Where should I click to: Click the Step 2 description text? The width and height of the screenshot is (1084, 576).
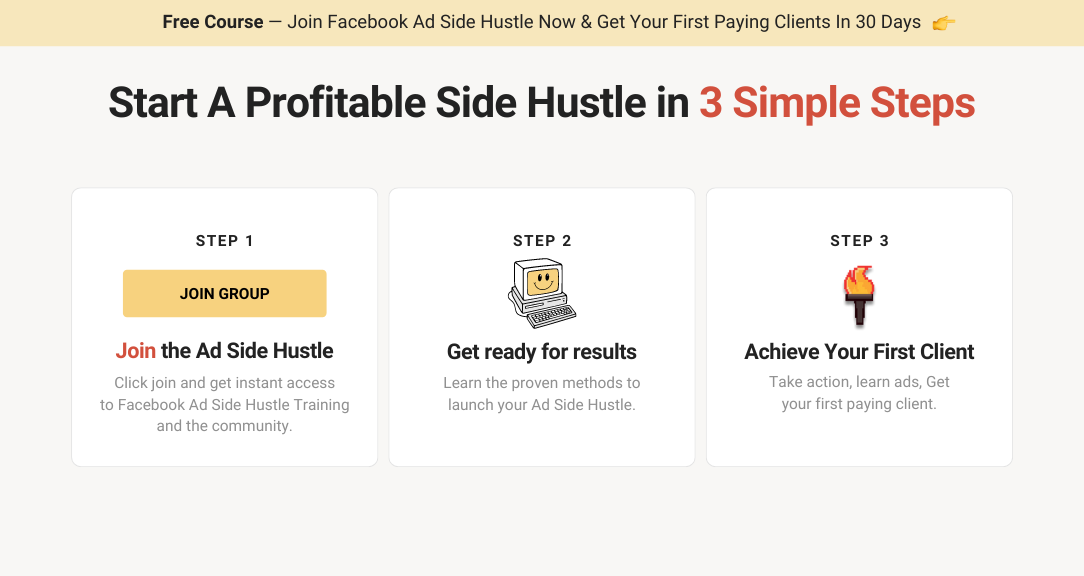542,393
